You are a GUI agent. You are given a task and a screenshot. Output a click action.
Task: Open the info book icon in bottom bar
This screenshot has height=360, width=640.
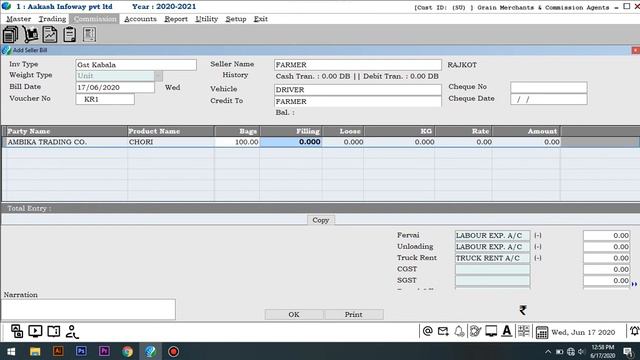point(53,331)
